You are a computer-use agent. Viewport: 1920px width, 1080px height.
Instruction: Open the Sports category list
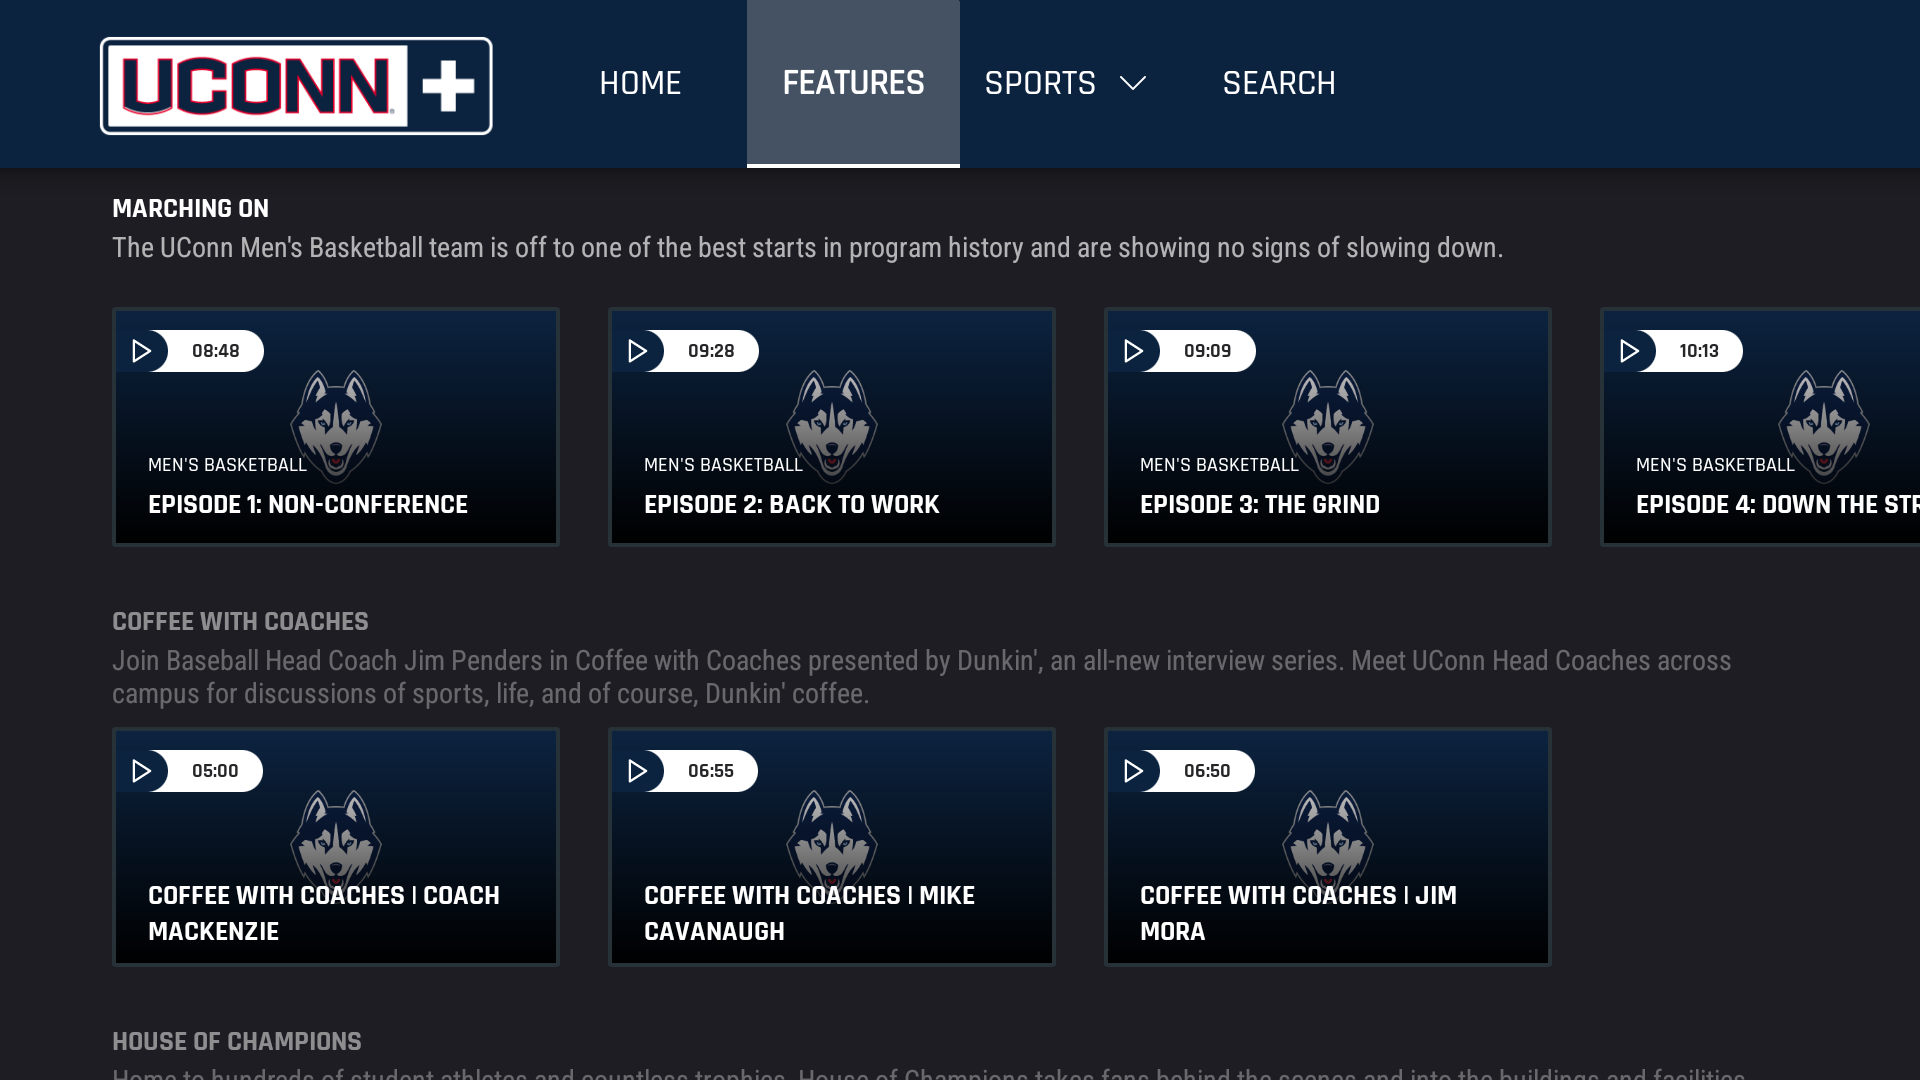[1040, 84]
